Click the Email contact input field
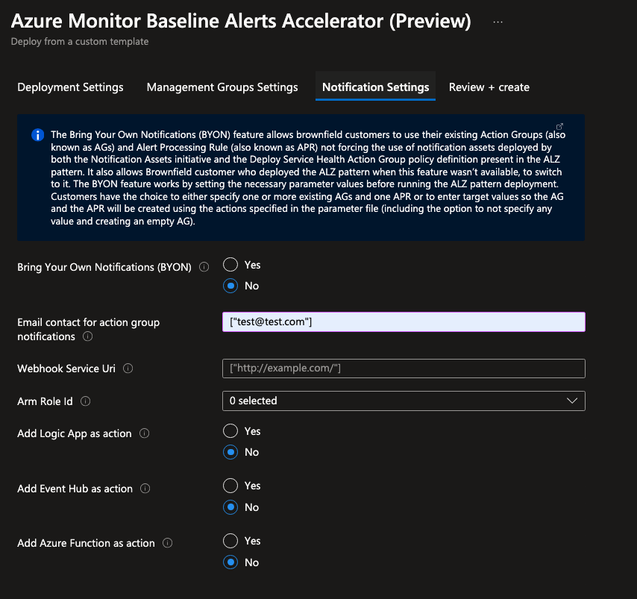Image resolution: width=637 pixels, height=599 pixels. click(x=403, y=322)
